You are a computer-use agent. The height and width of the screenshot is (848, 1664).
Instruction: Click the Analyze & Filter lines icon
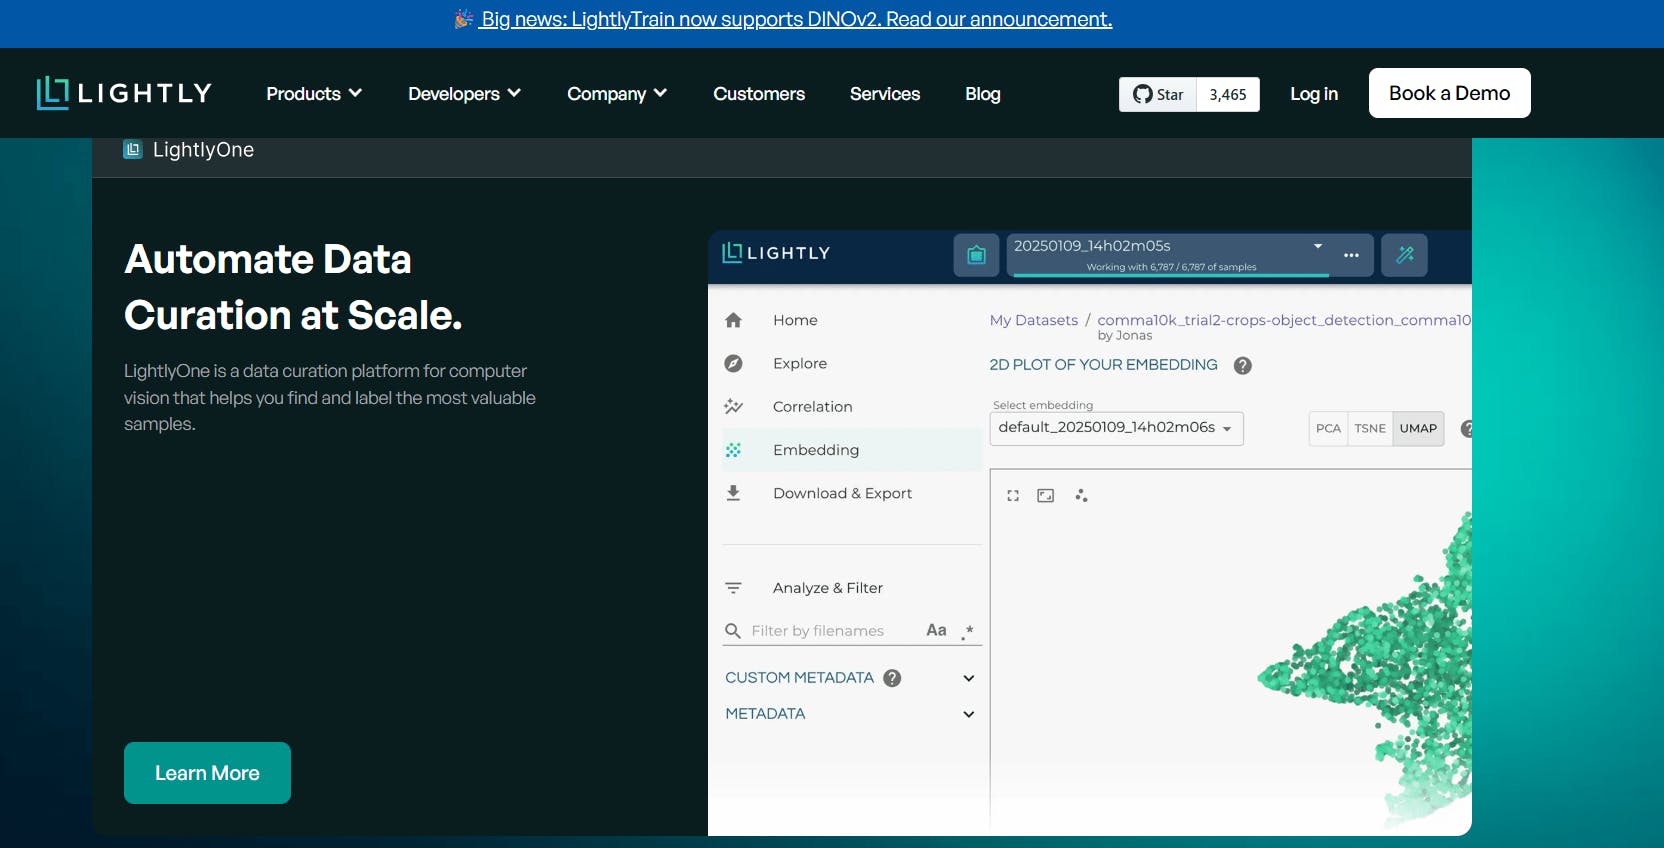tap(733, 588)
